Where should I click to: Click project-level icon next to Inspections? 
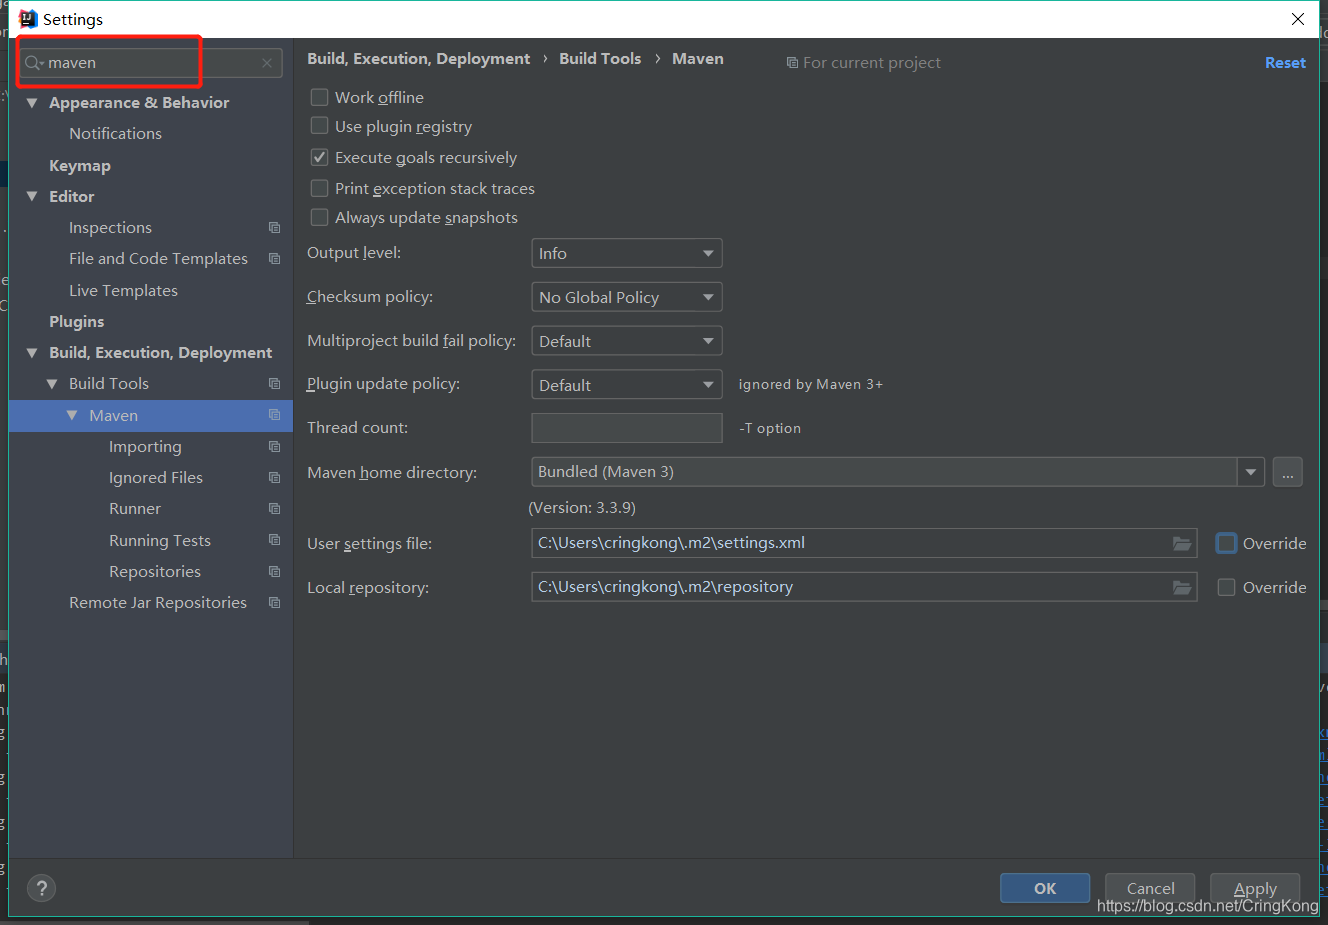click(274, 228)
